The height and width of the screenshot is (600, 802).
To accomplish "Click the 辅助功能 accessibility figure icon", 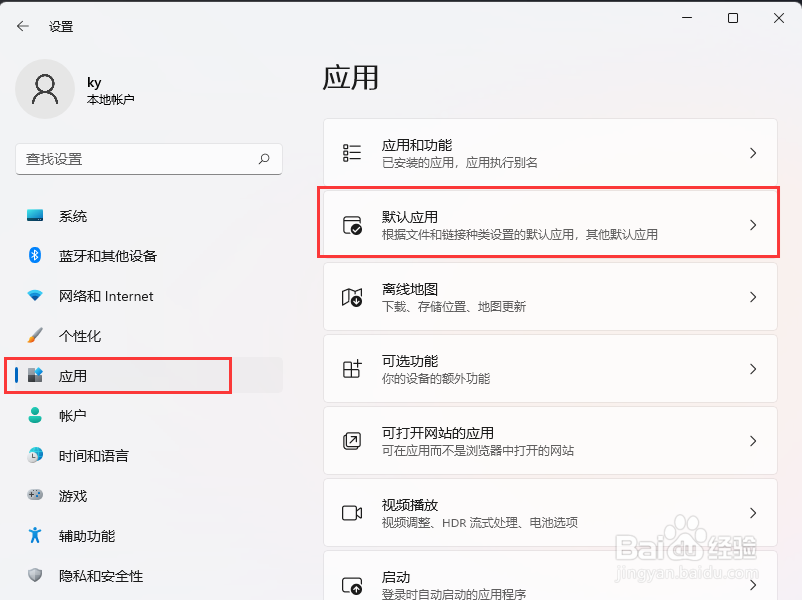I will [x=35, y=535].
